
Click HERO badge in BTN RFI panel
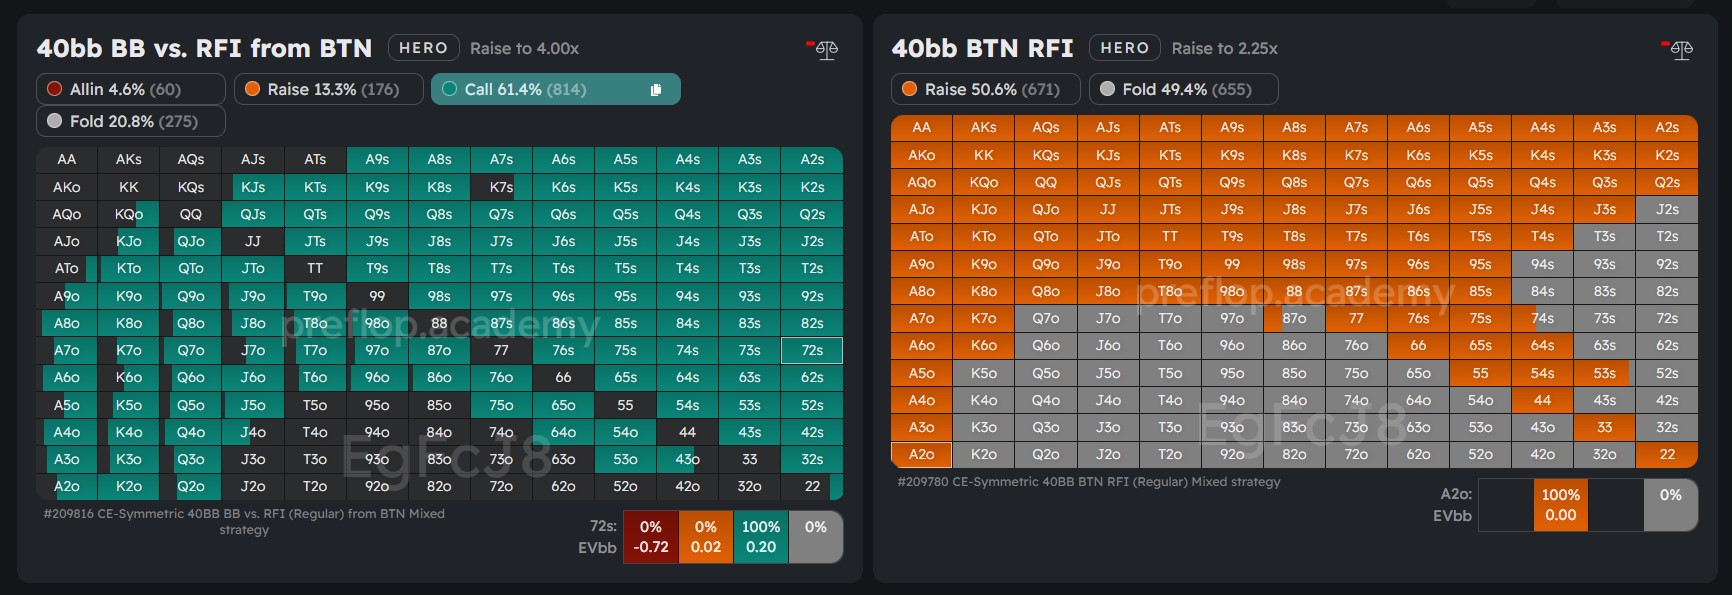tap(1124, 48)
